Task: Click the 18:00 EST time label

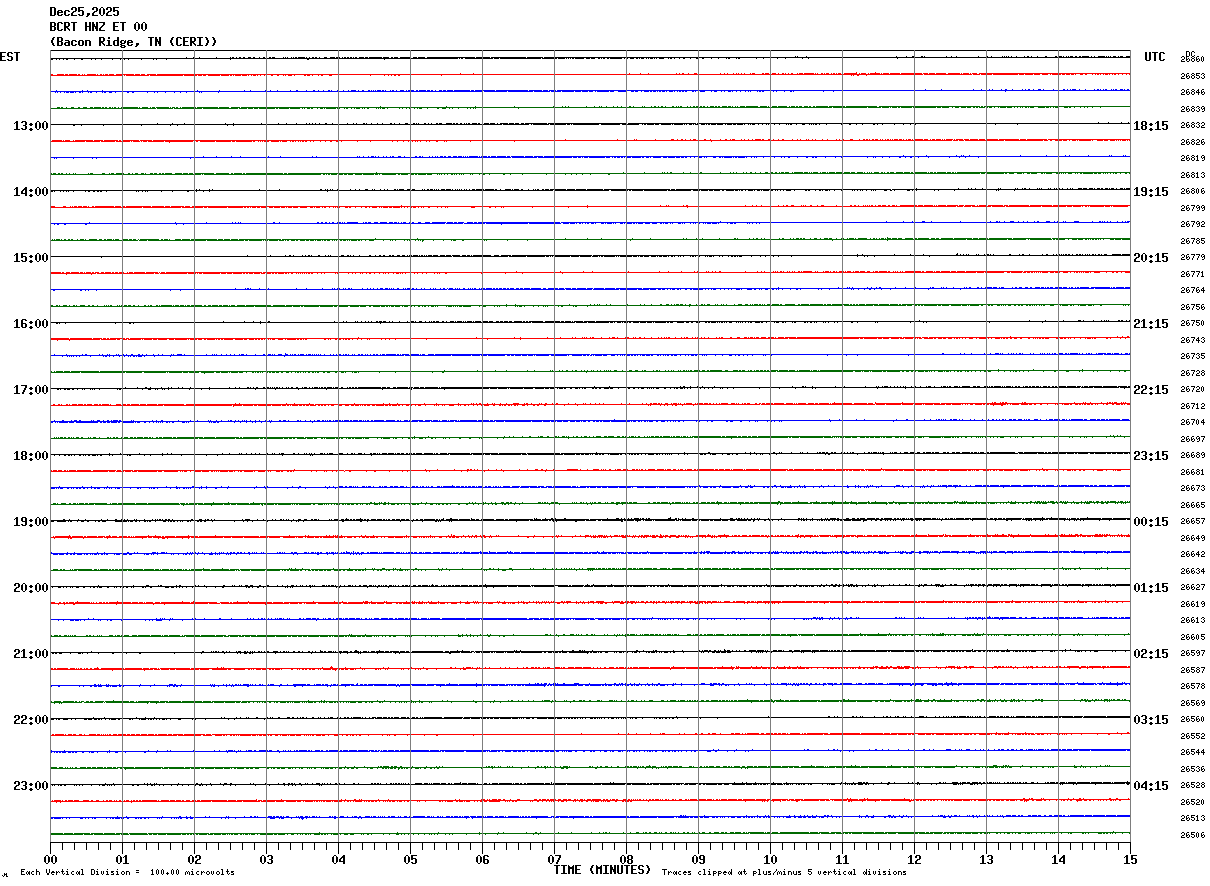Action: point(30,456)
